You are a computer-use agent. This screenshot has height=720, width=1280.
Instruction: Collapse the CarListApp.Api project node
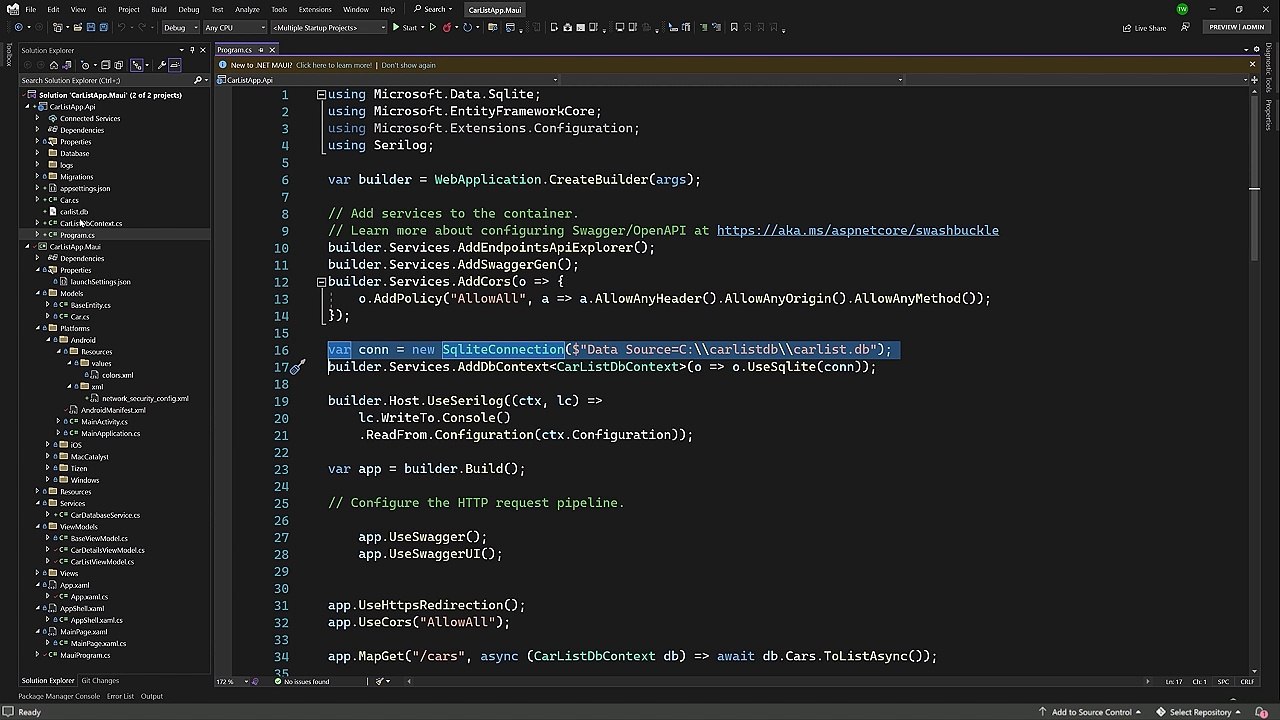27,106
